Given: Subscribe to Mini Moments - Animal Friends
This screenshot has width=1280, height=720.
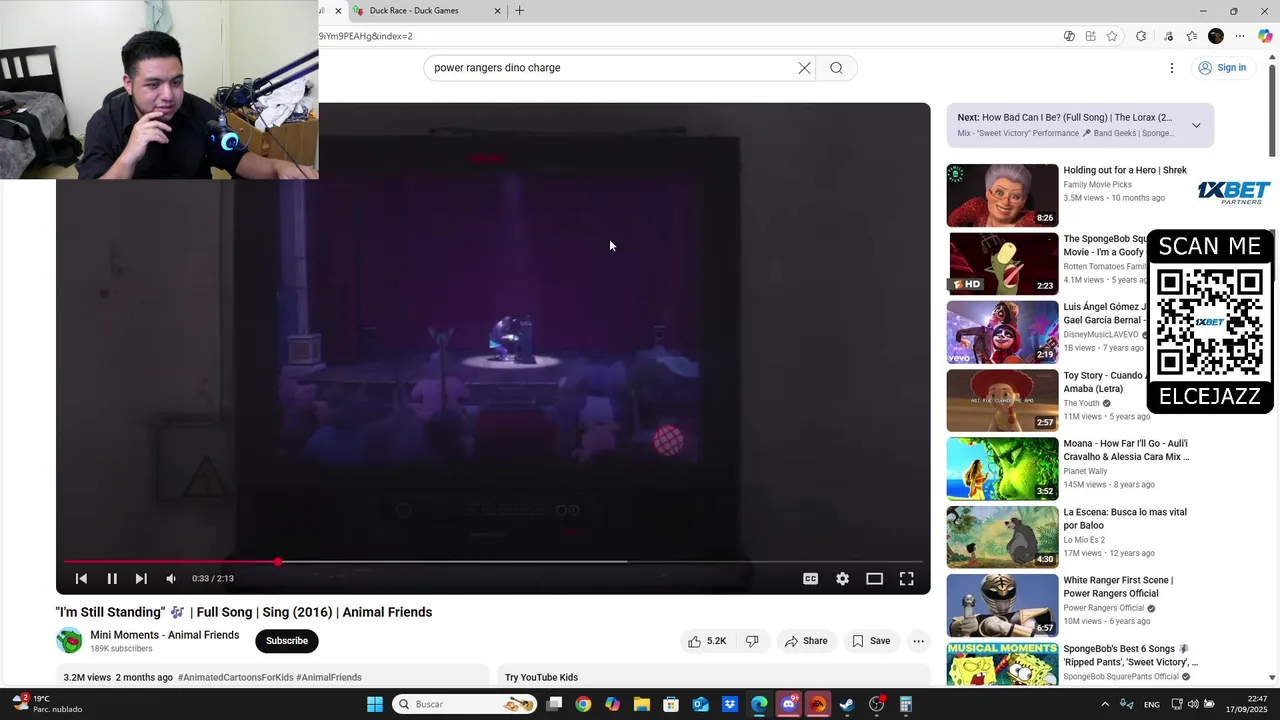Looking at the screenshot, I should tap(287, 641).
